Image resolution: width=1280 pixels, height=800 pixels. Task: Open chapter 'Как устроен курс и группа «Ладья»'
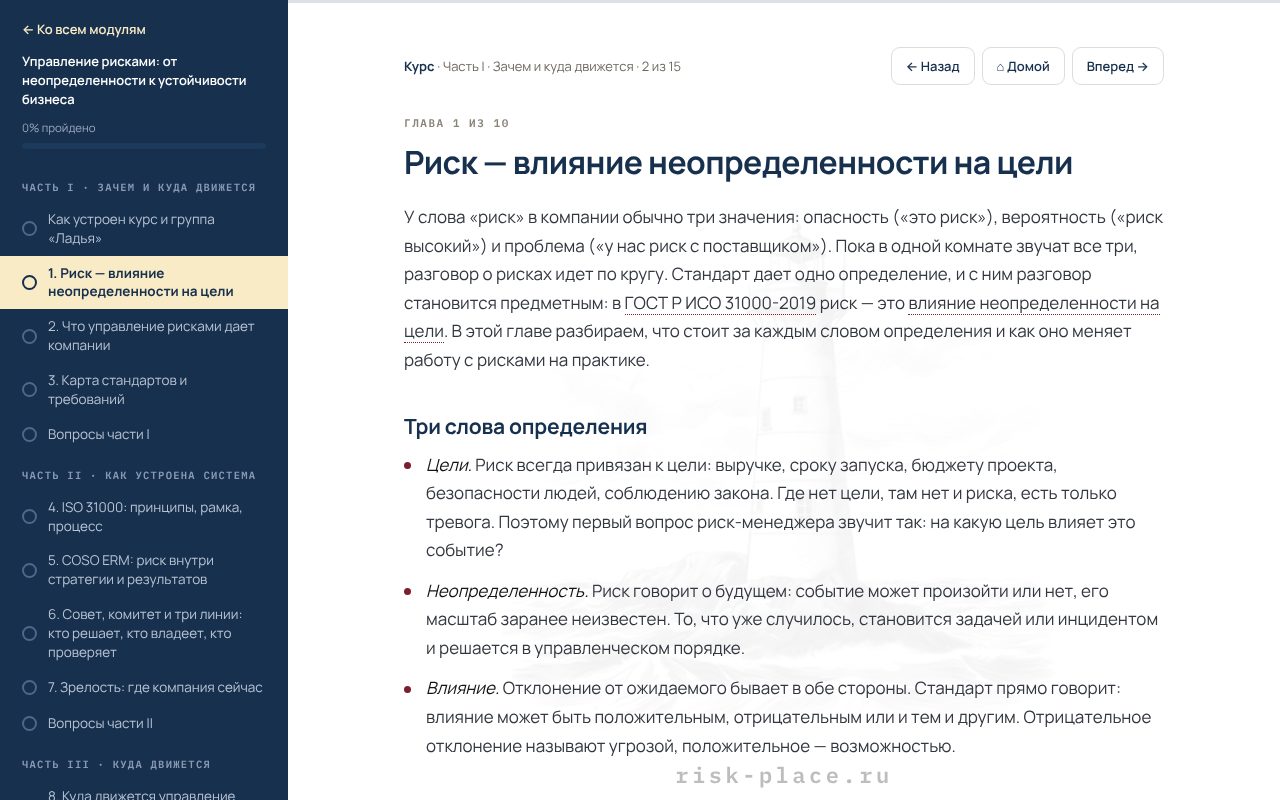click(144, 229)
